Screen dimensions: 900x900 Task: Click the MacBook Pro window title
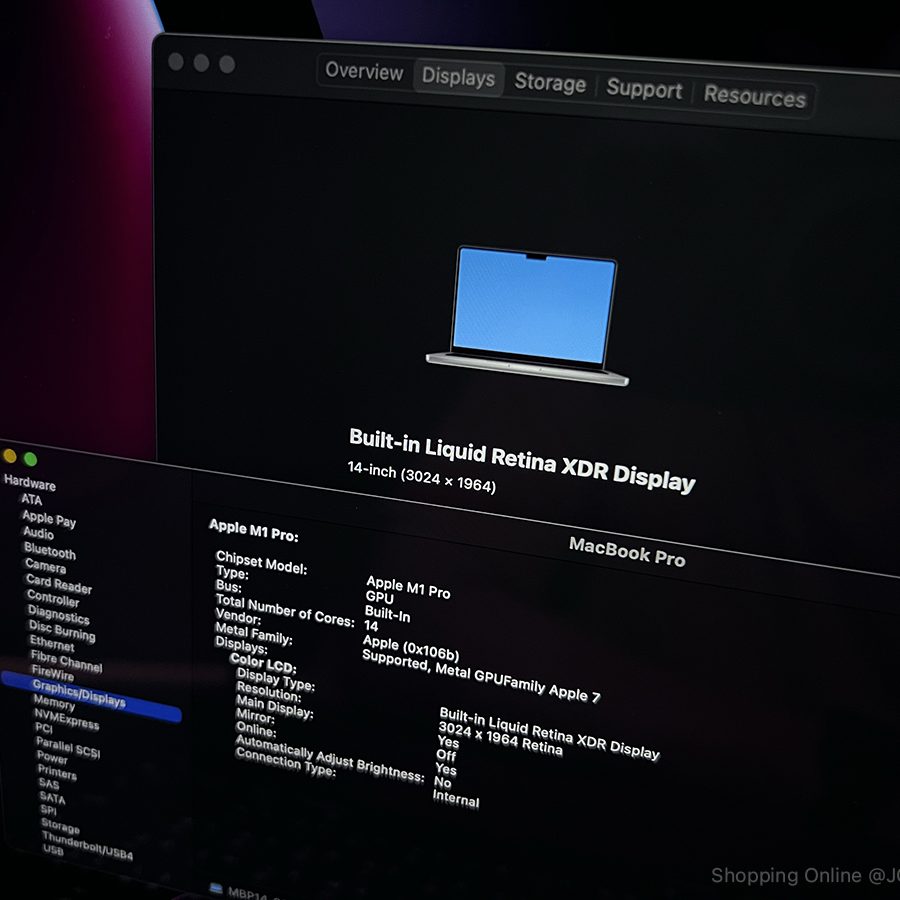coord(627,552)
